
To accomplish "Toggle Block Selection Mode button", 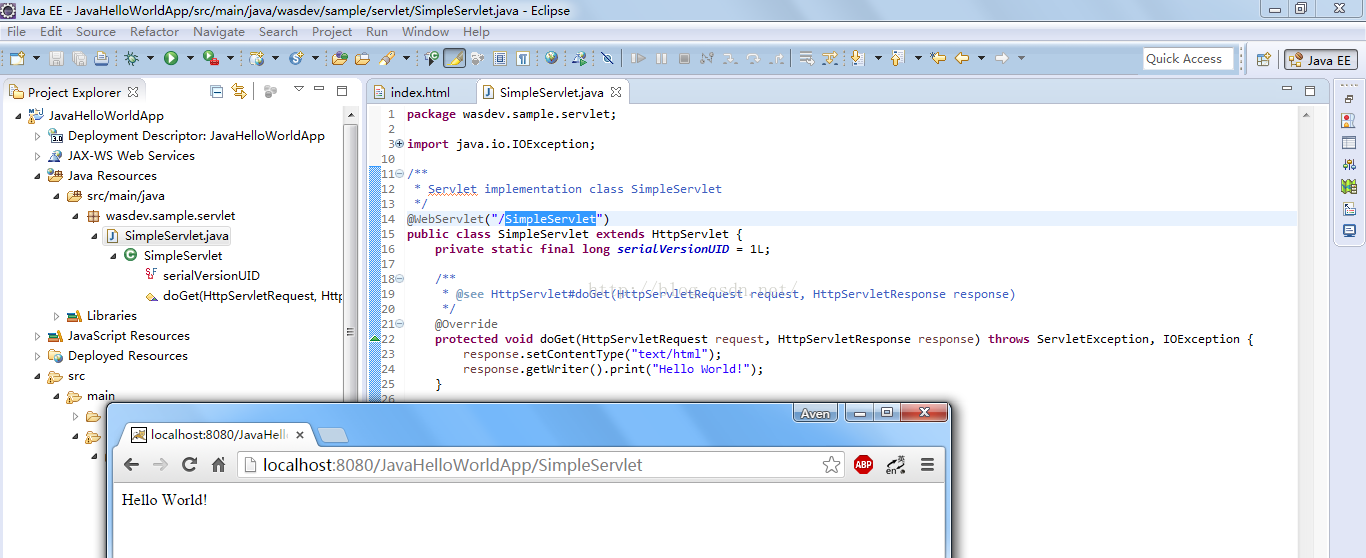I will [500, 58].
